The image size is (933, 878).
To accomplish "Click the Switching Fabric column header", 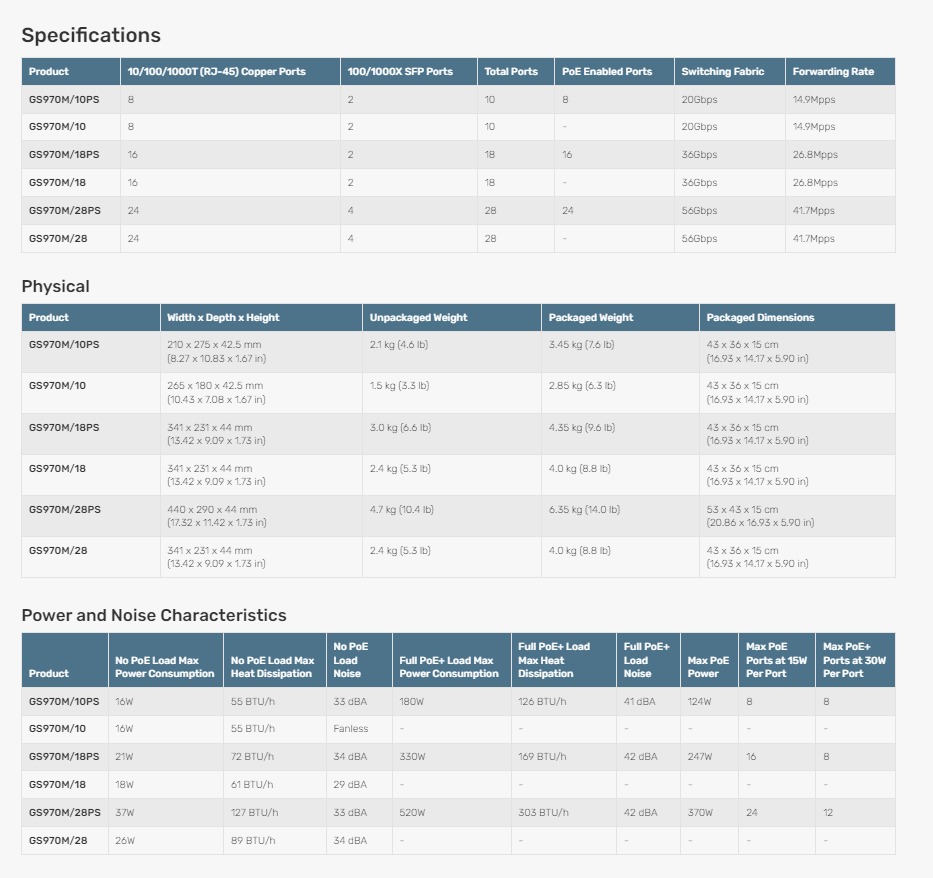I will point(722,71).
